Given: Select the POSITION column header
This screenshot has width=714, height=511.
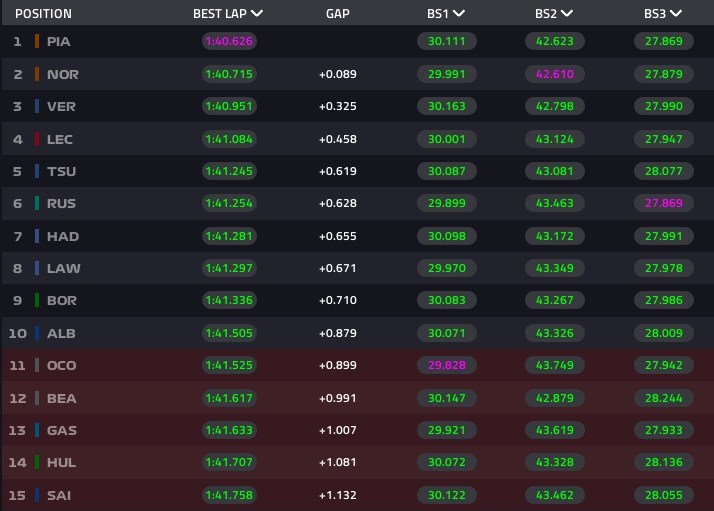Looking at the screenshot, I should (43, 14).
